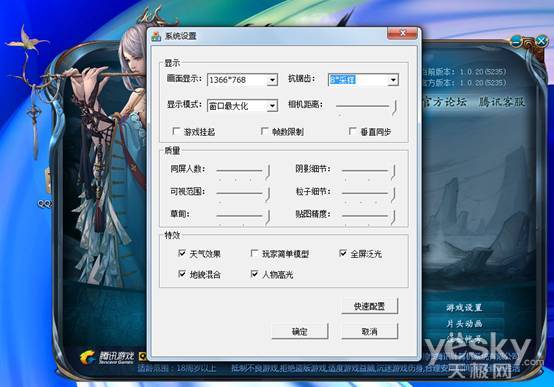
Task: Close the game launcher window
Action: click(541, 41)
